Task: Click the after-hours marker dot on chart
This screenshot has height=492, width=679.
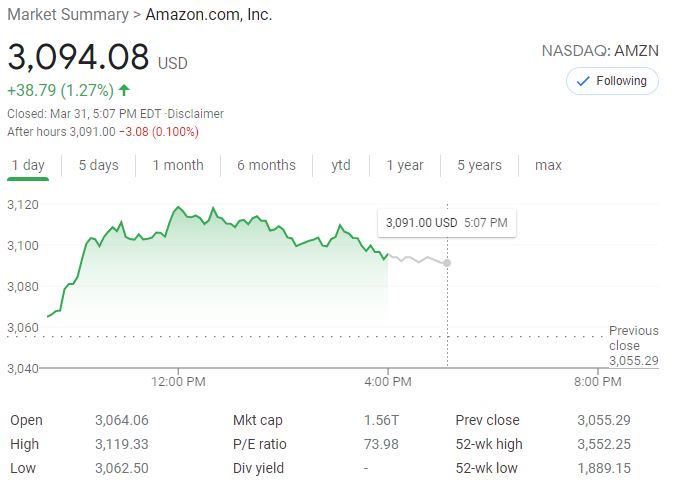Action: 447,263
